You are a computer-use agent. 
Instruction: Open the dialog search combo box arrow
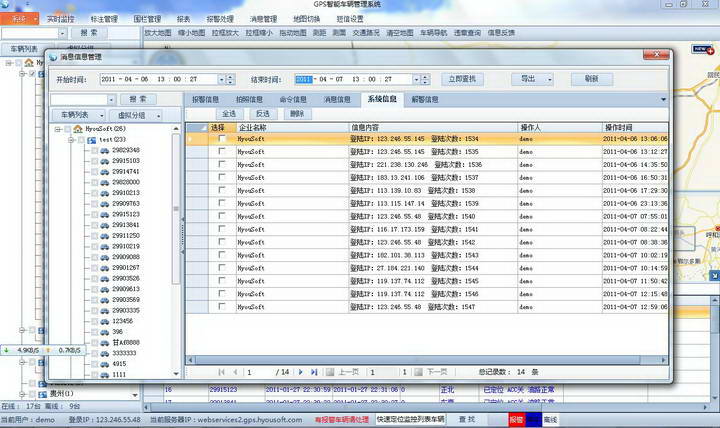[x=111, y=100]
